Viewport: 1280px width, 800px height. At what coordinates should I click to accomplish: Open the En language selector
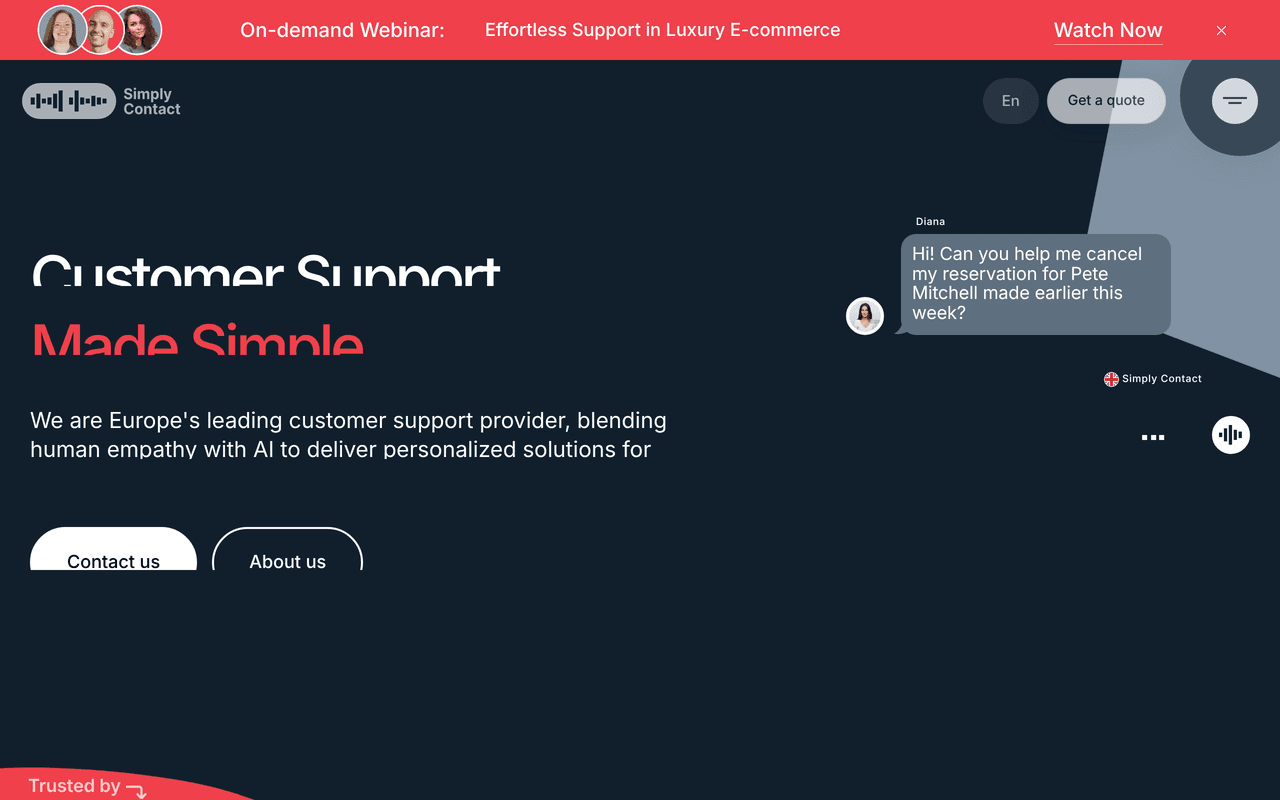[x=1011, y=101]
